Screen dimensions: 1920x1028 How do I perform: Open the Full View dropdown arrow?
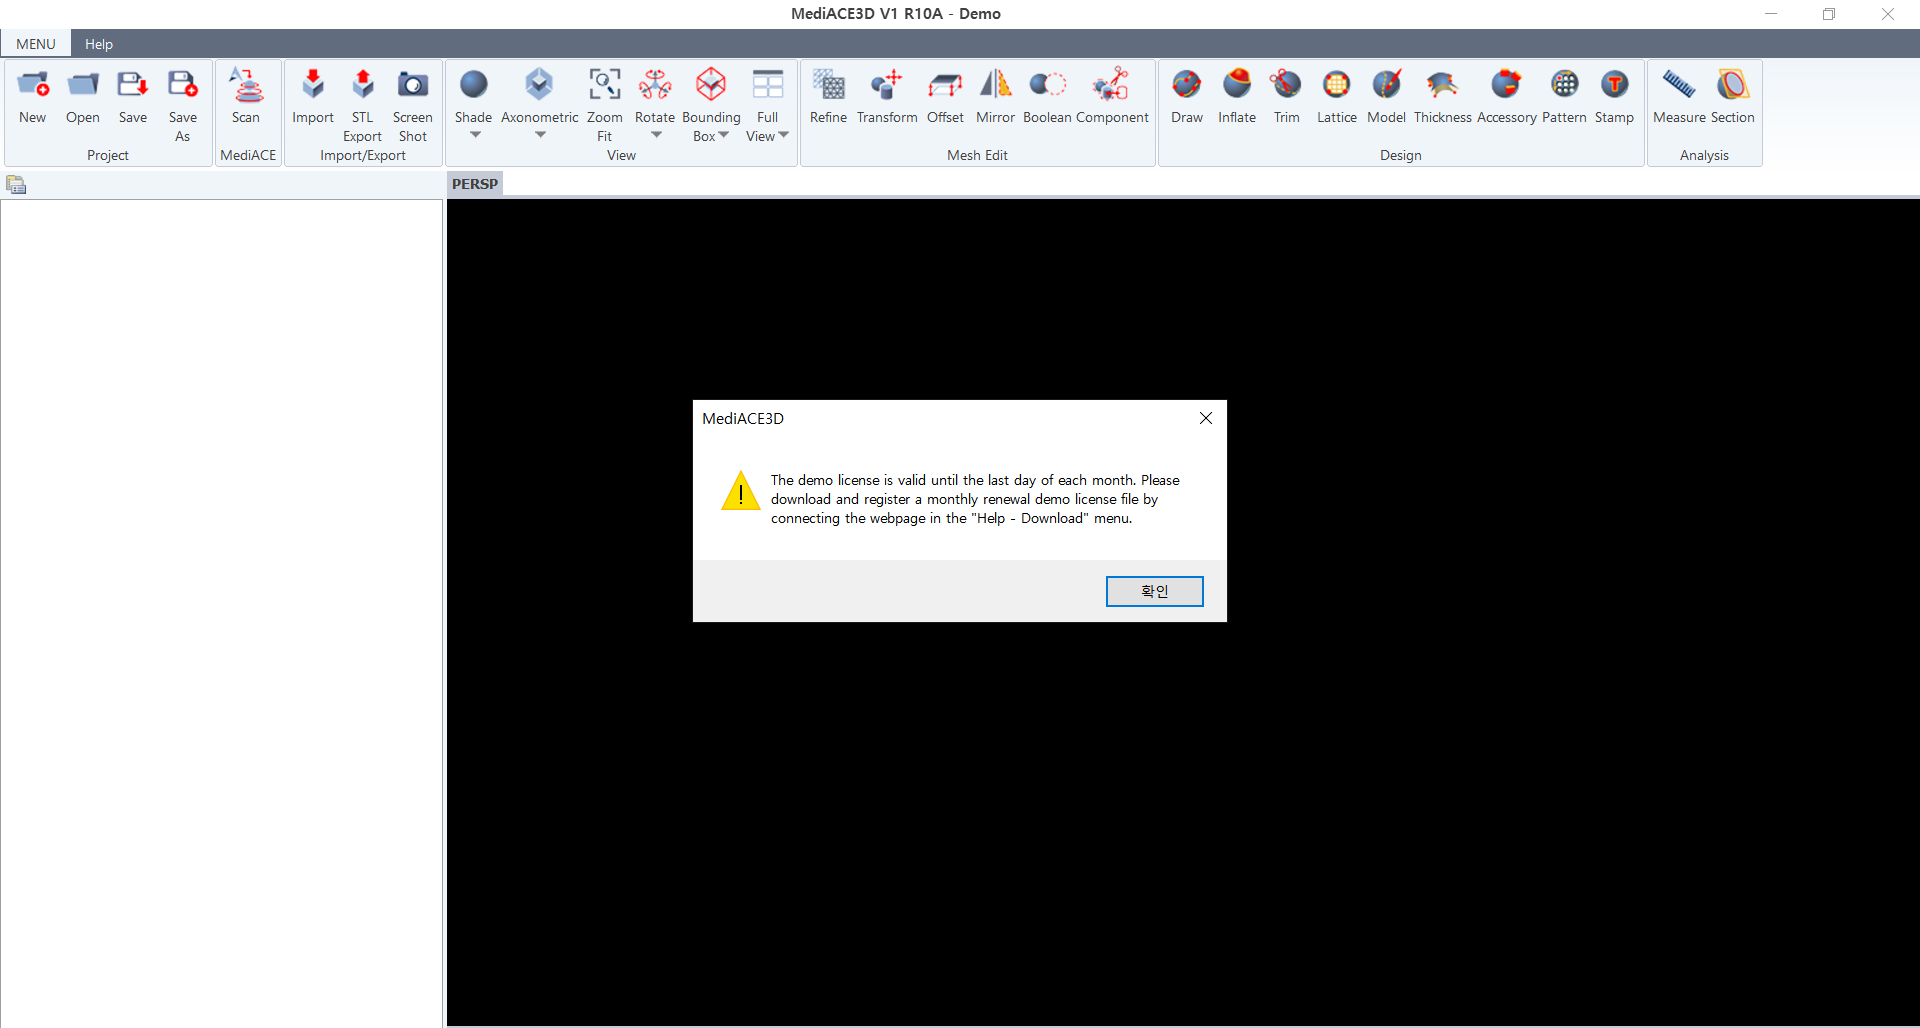pos(784,135)
